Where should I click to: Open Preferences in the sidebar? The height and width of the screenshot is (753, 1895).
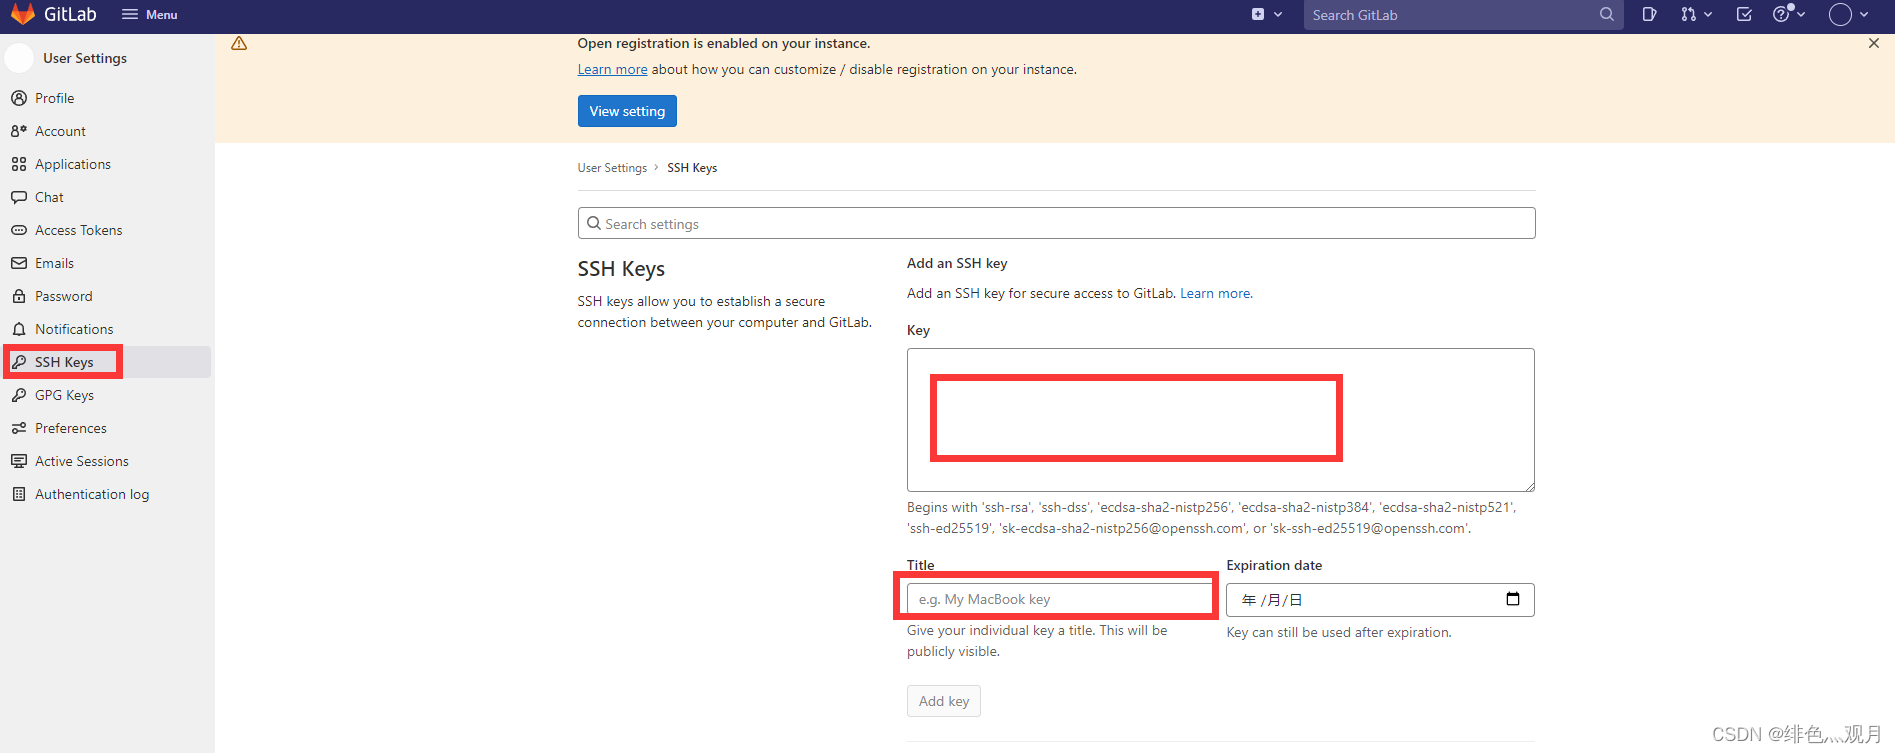pyautogui.click(x=107, y=428)
